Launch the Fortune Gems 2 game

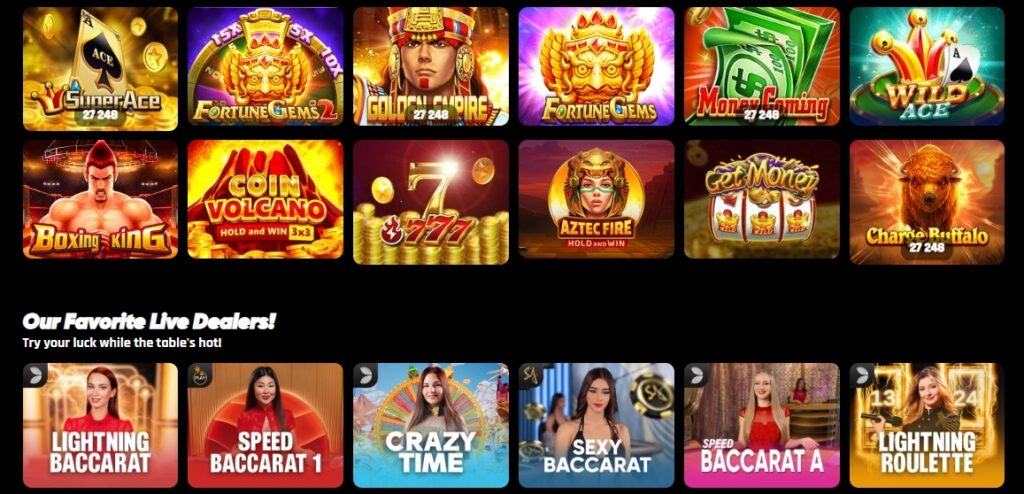click(265, 66)
